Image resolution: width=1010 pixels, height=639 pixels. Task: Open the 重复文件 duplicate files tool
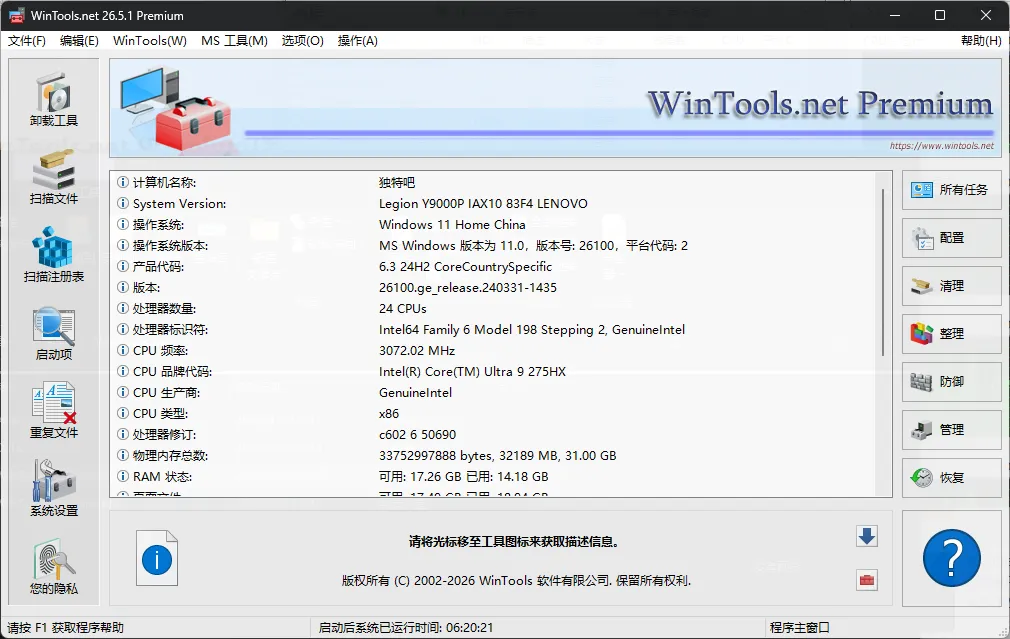53,411
